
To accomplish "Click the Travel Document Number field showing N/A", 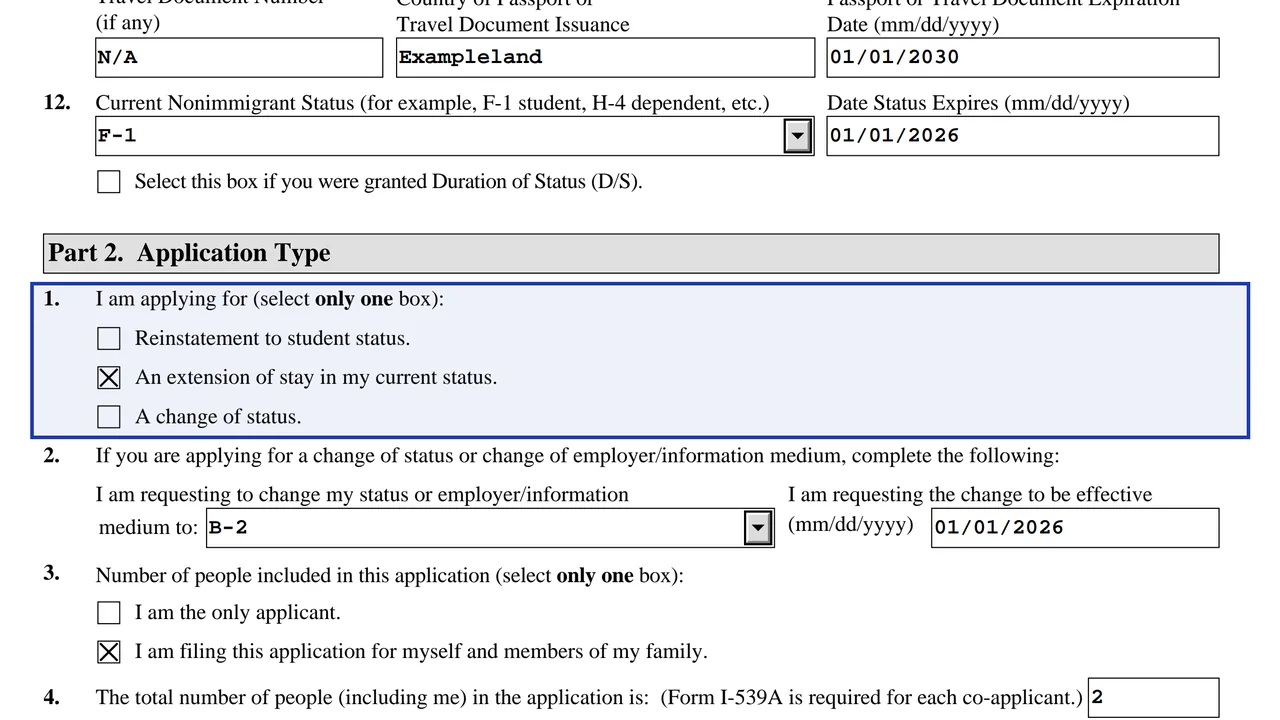I will click(239, 58).
